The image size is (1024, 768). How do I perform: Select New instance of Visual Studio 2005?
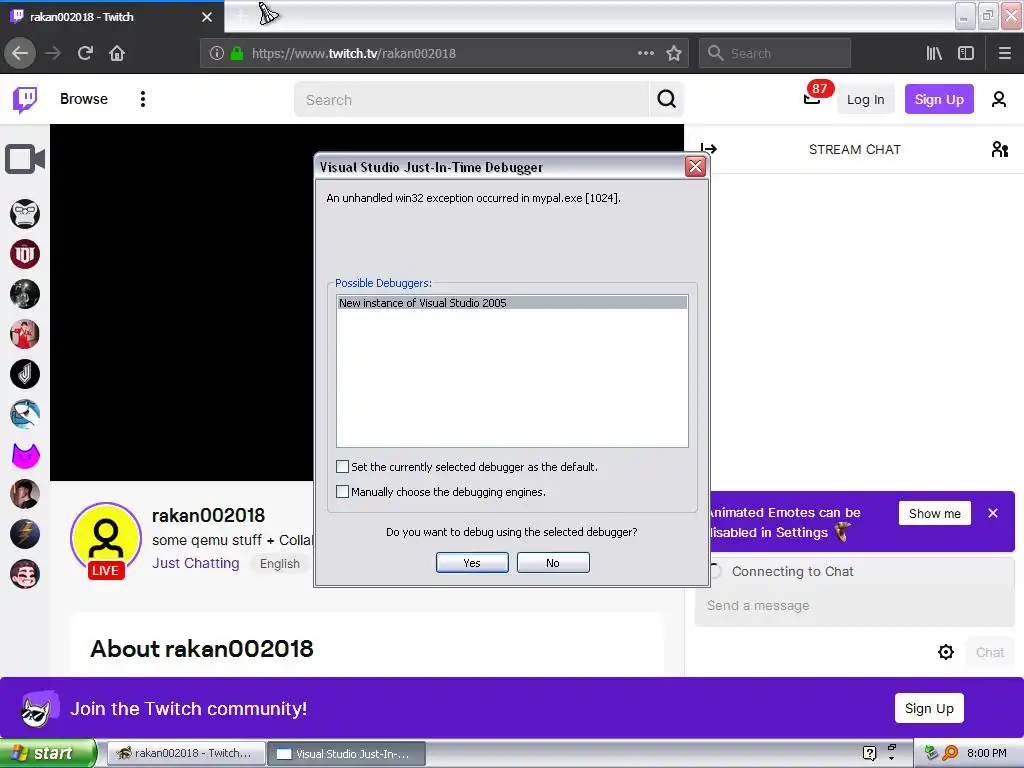[512, 302]
